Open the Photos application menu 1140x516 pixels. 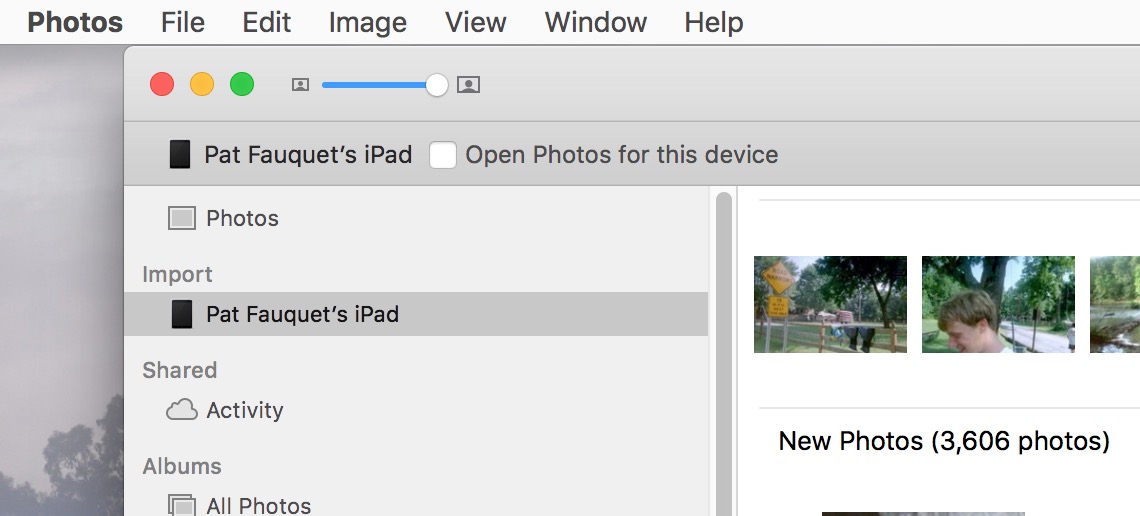75,22
